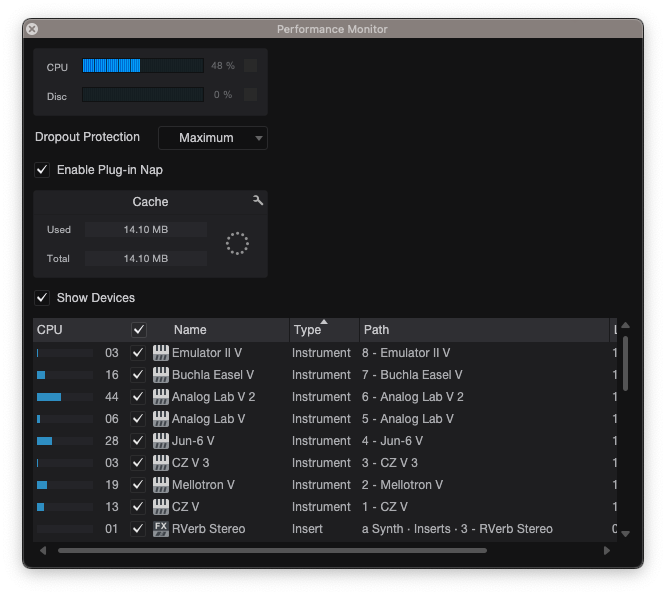Click Emulator II V instrument keyboard icon
Viewport: 666px width, 595px height.
coord(161,353)
